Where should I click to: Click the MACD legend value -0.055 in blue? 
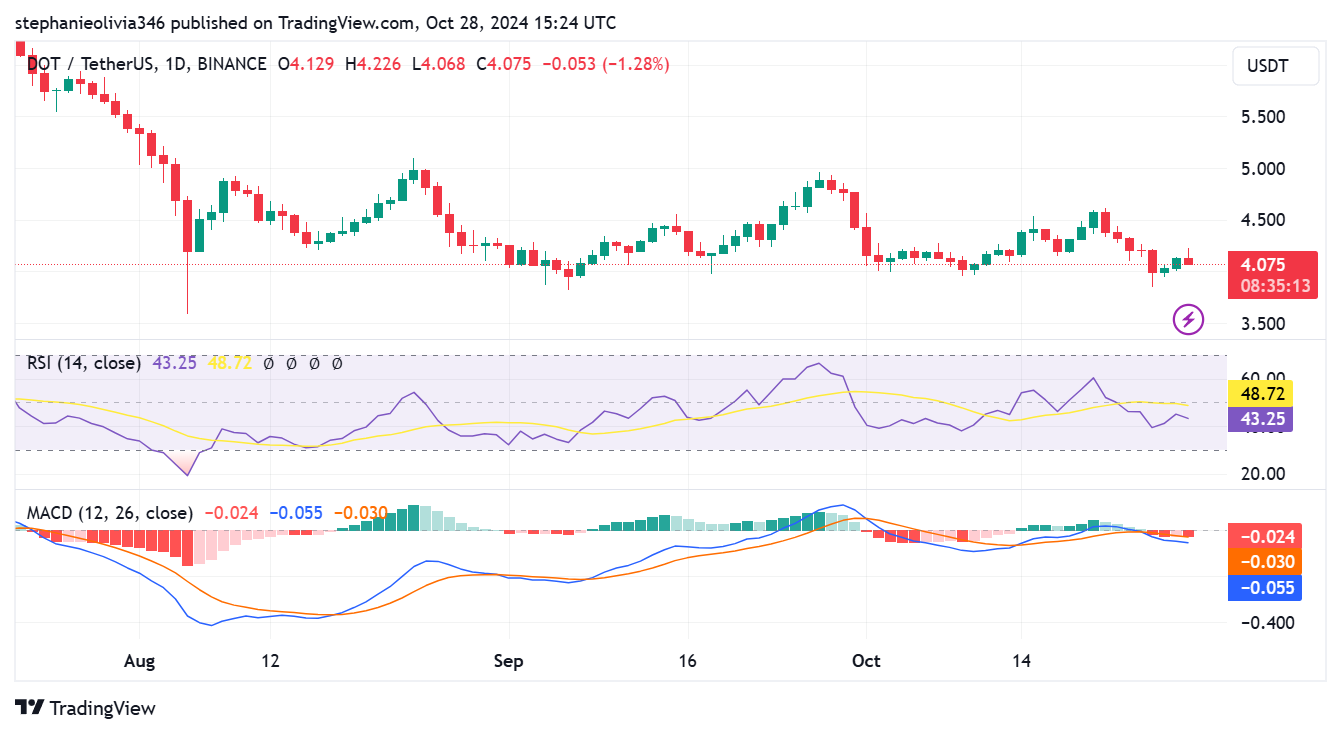pyautogui.click(x=296, y=513)
